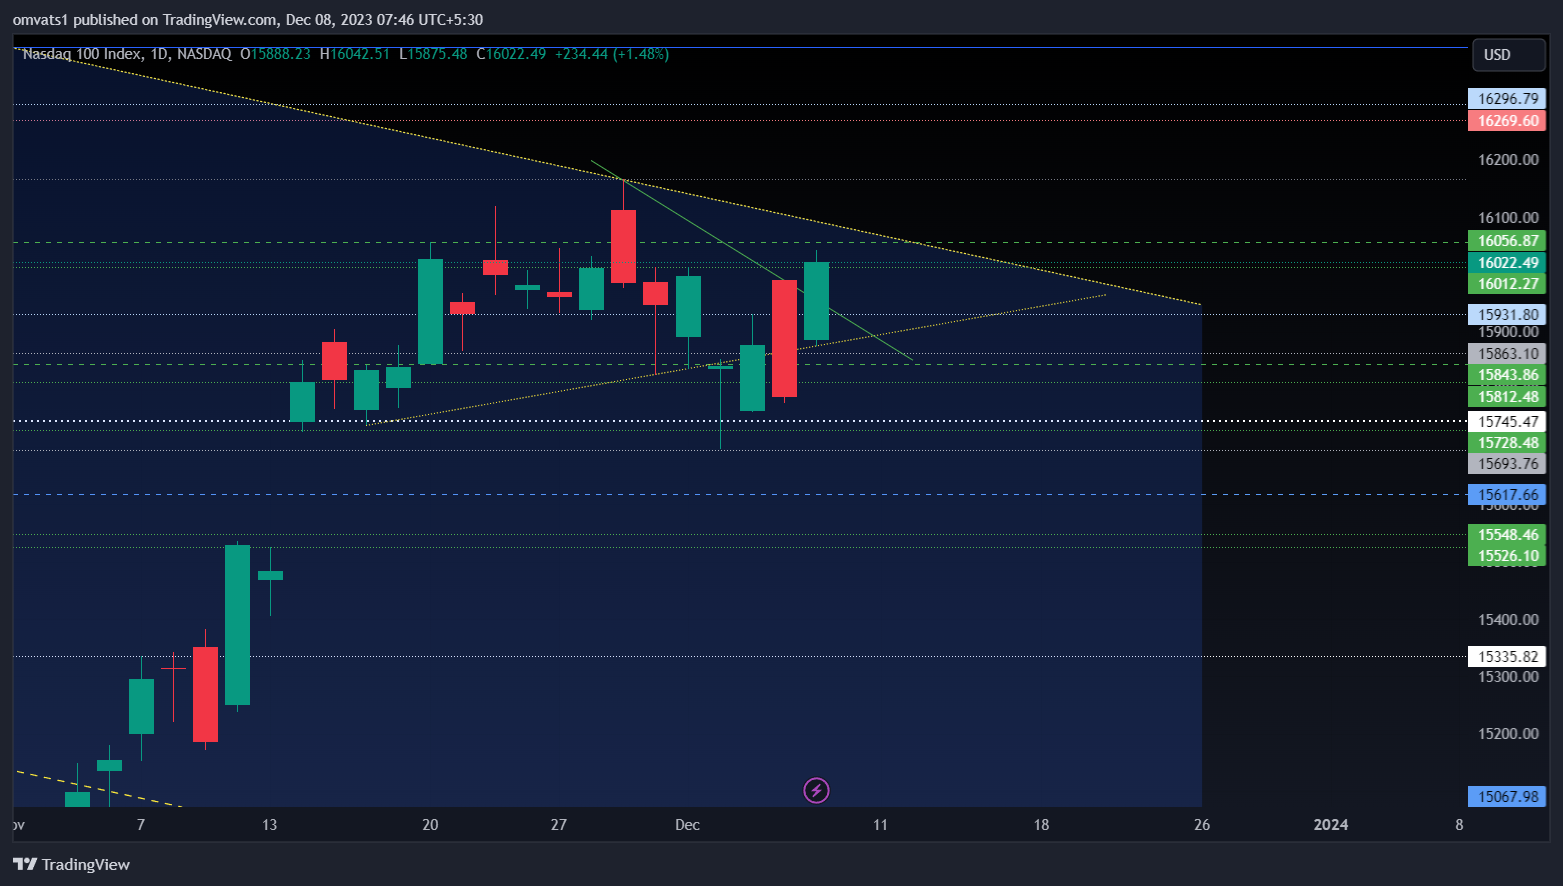Select the blue 15617.66 price label
This screenshot has width=1563, height=886.
1507,495
